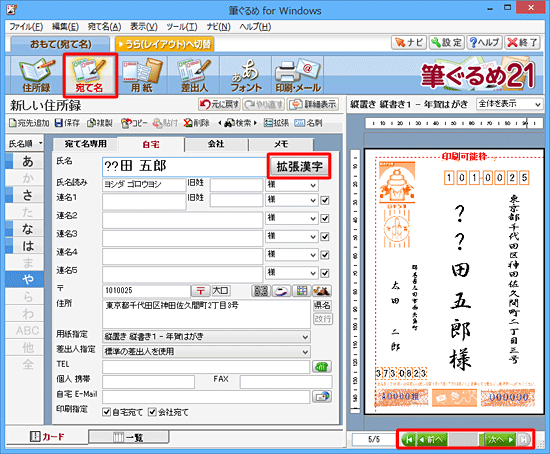Image resolution: width=550 pixels, height=454 pixels.
Task: Open the 用紙 paper settings icon
Action: [142, 75]
